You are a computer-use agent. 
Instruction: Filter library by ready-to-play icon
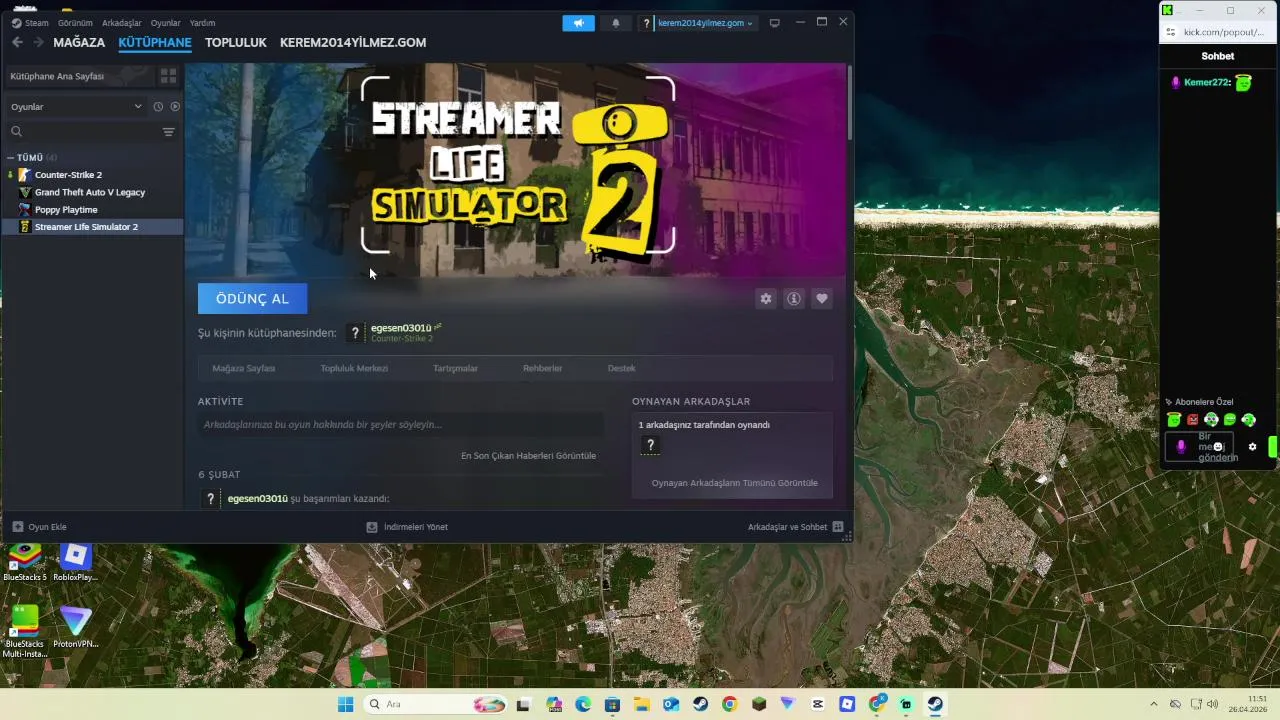[175, 107]
